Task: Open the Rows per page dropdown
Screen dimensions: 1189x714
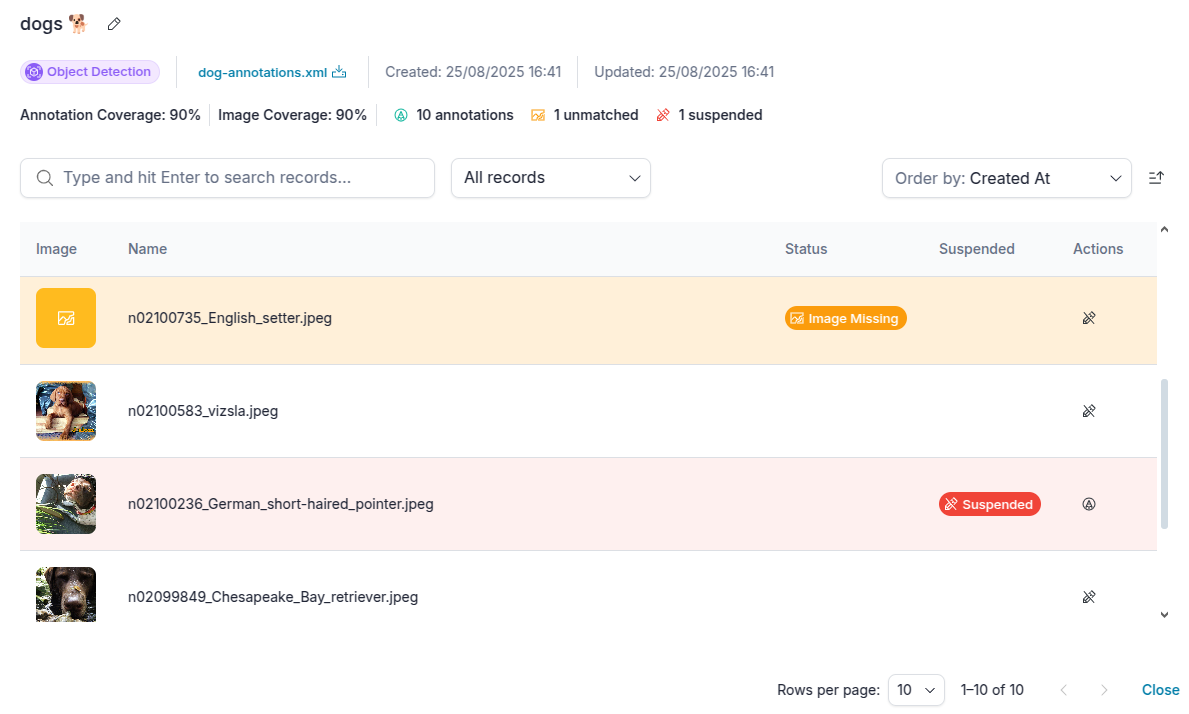Action: (916, 691)
